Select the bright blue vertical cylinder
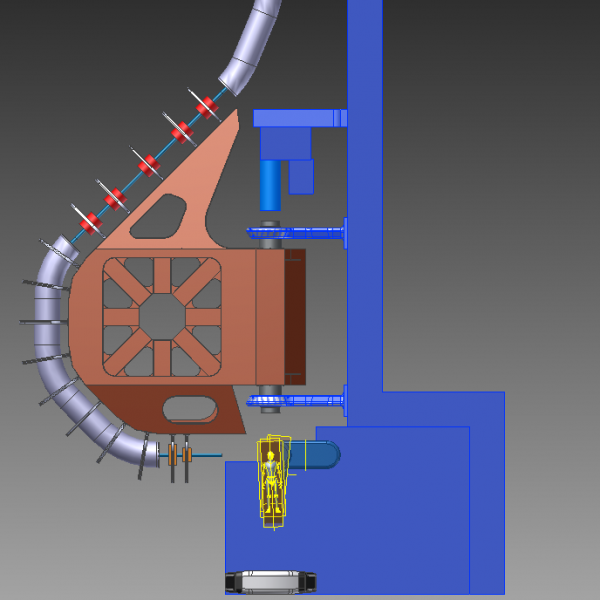Screen dimensions: 600x600 tap(270, 185)
